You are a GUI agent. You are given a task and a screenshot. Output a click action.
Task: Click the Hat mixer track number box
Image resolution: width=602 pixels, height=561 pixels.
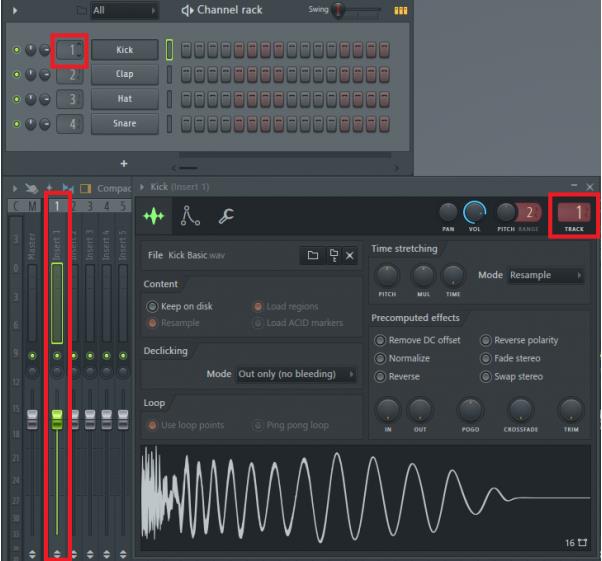[70, 99]
